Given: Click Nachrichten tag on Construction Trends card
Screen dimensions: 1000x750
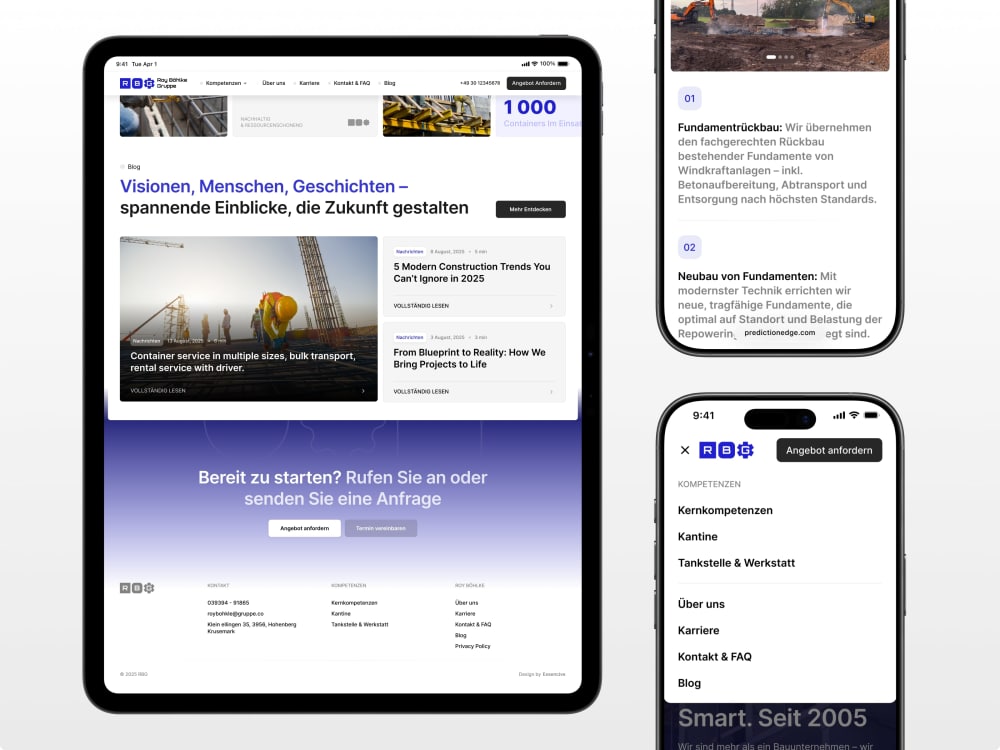Looking at the screenshot, I should [409, 252].
